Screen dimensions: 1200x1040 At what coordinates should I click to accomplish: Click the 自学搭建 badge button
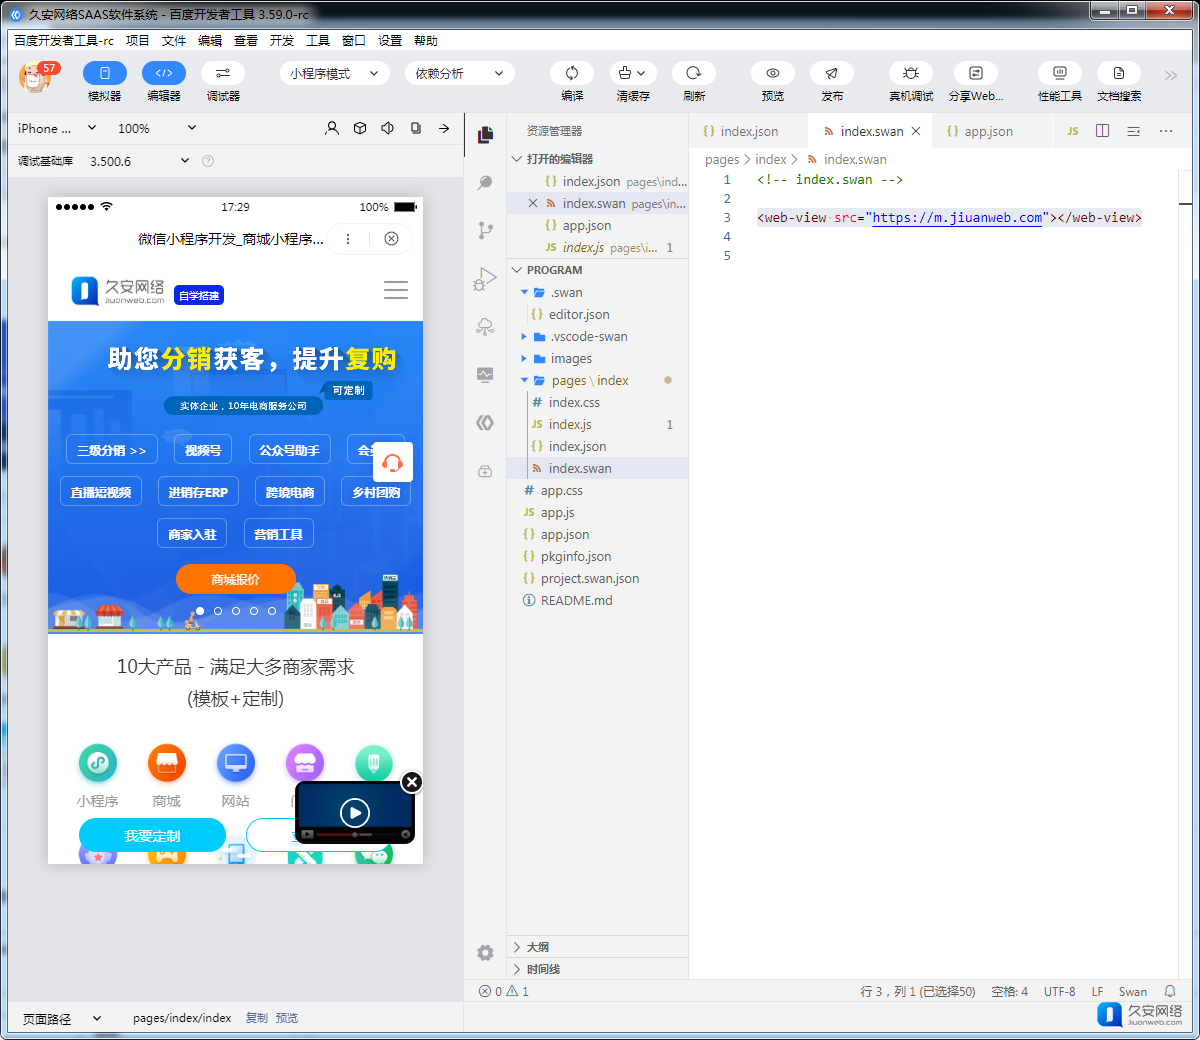(x=199, y=295)
